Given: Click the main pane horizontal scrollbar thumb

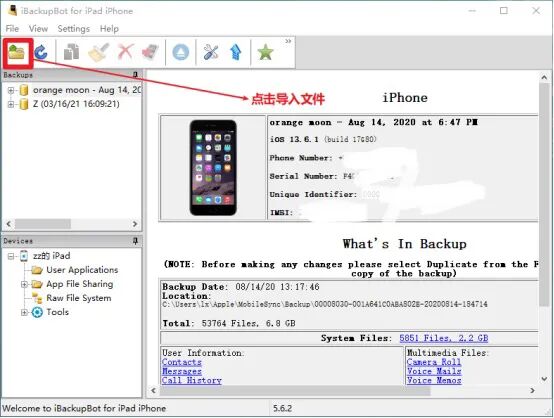Looking at the screenshot, I should click(295, 390).
